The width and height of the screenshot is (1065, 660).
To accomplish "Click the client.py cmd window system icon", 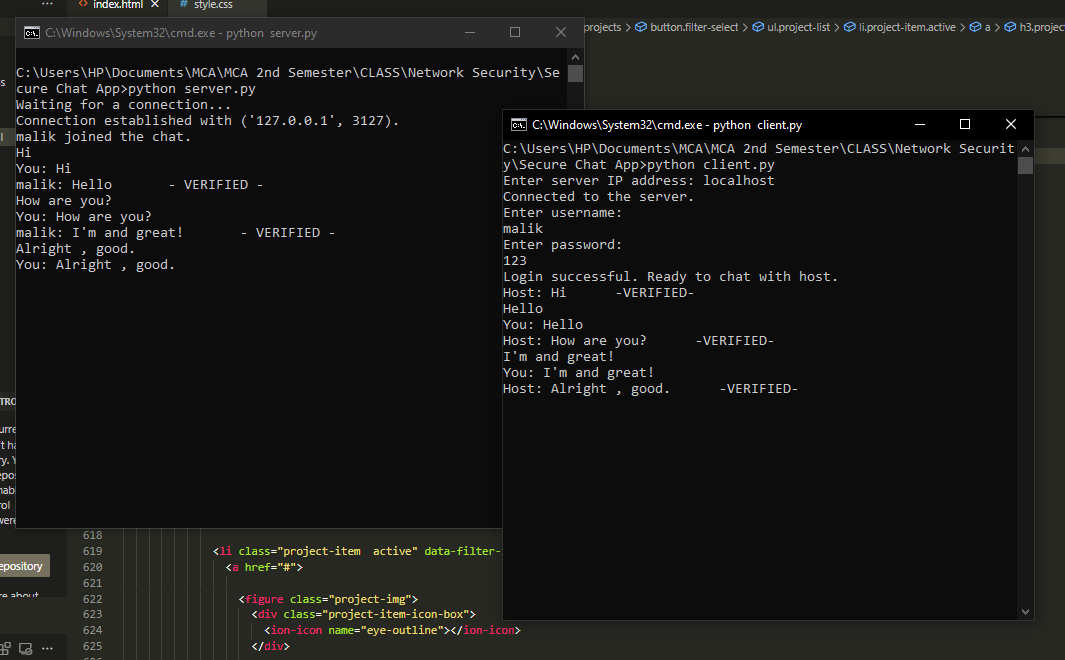I will (x=519, y=125).
